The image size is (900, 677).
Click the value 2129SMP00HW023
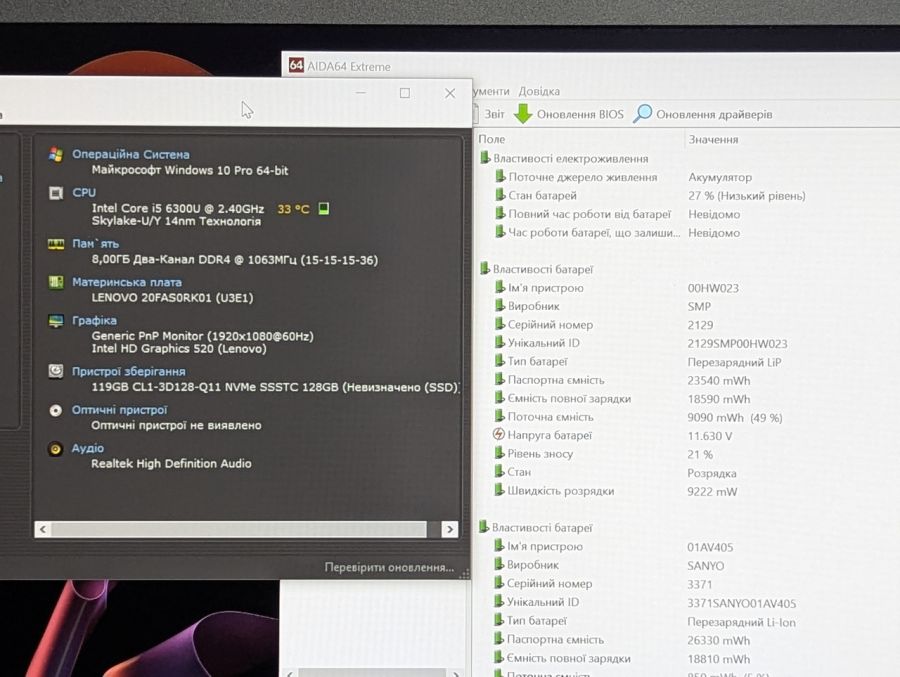click(x=737, y=343)
